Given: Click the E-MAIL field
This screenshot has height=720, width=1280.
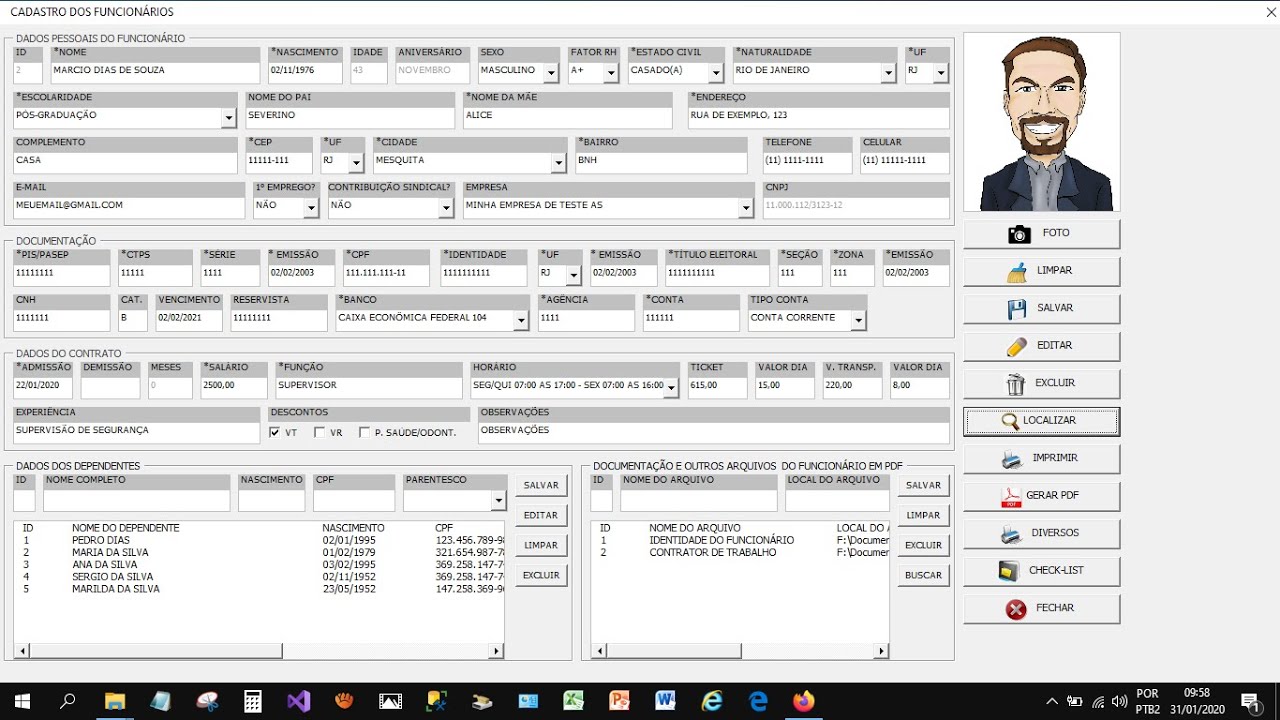Looking at the screenshot, I should 129,206.
